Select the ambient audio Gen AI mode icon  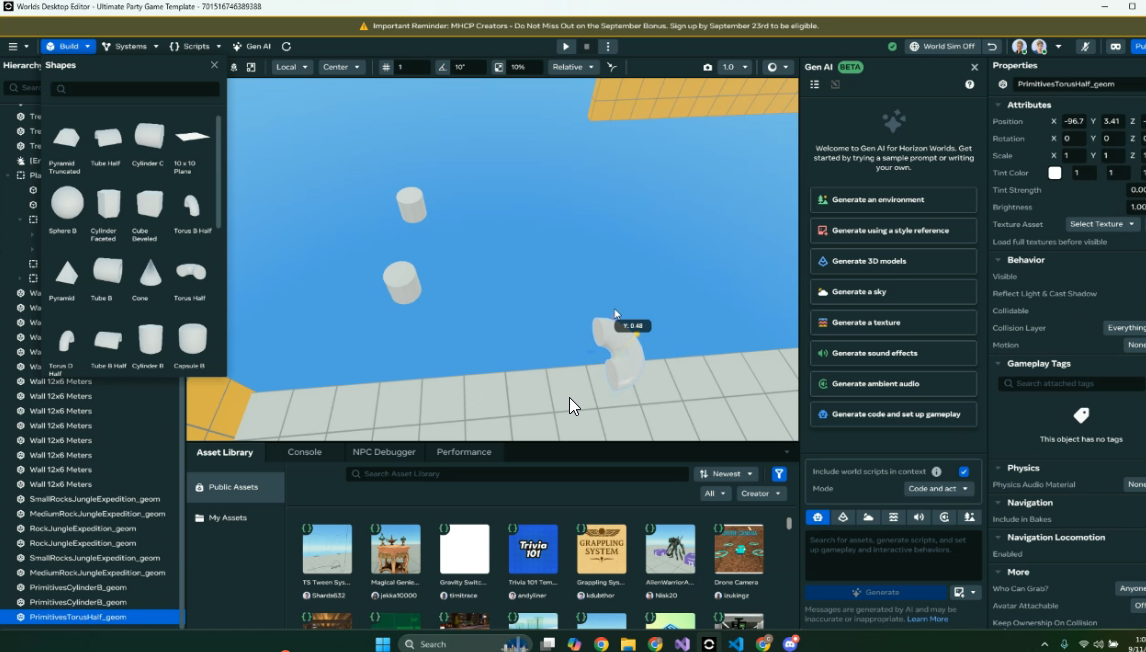tap(944, 518)
